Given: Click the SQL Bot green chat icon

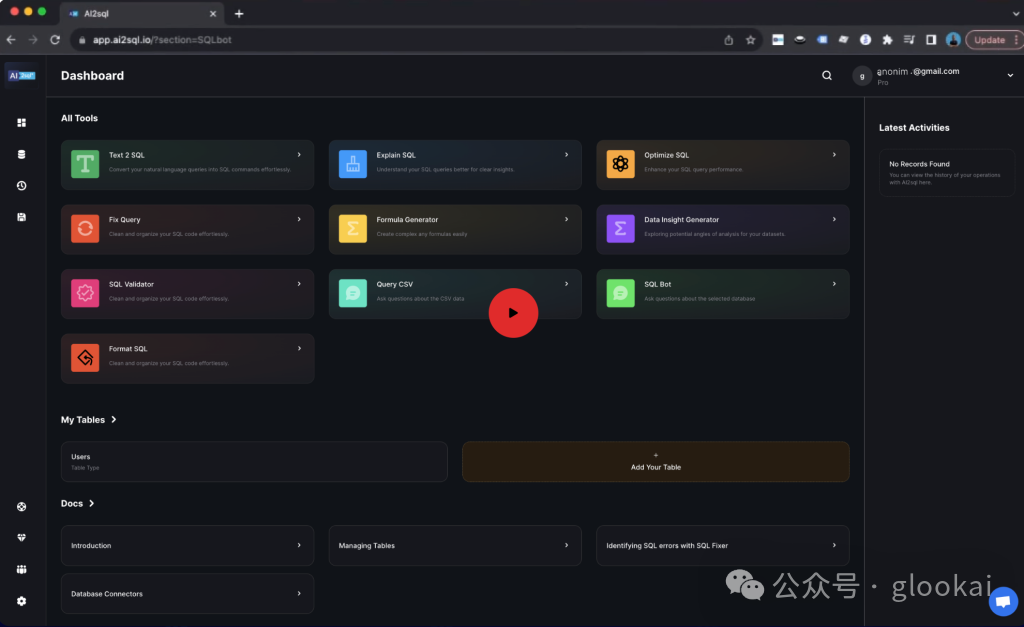Looking at the screenshot, I should (x=620, y=293).
